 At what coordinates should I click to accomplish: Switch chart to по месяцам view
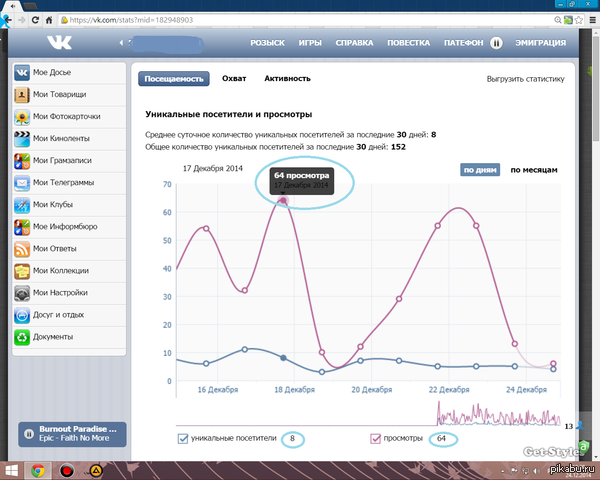coord(534,170)
